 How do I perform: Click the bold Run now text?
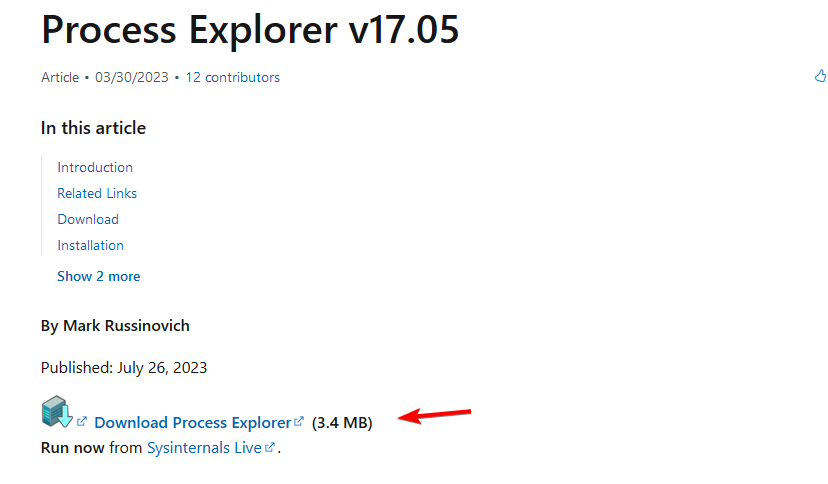coord(72,448)
